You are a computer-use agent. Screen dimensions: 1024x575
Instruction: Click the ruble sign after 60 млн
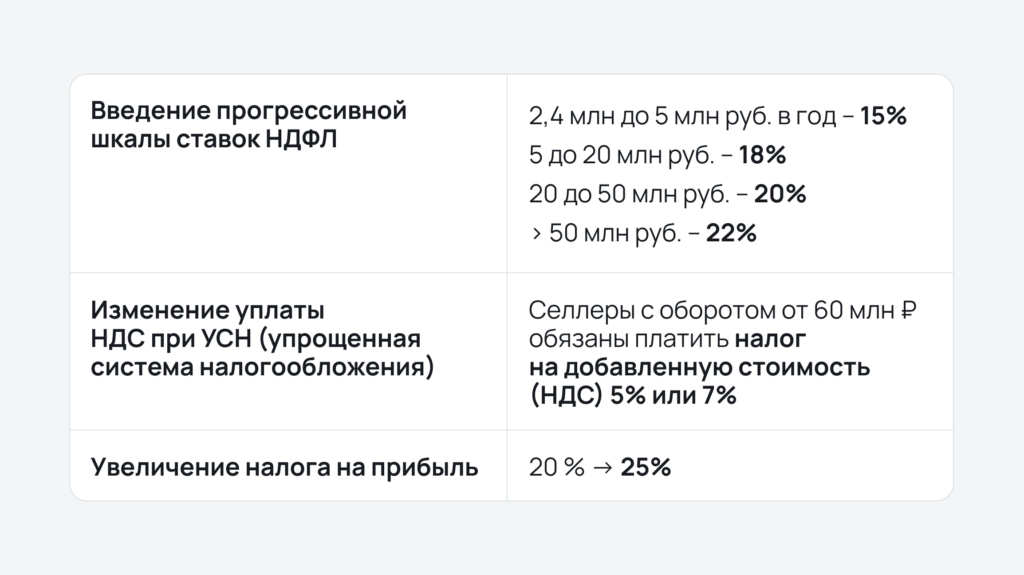tap(909, 311)
